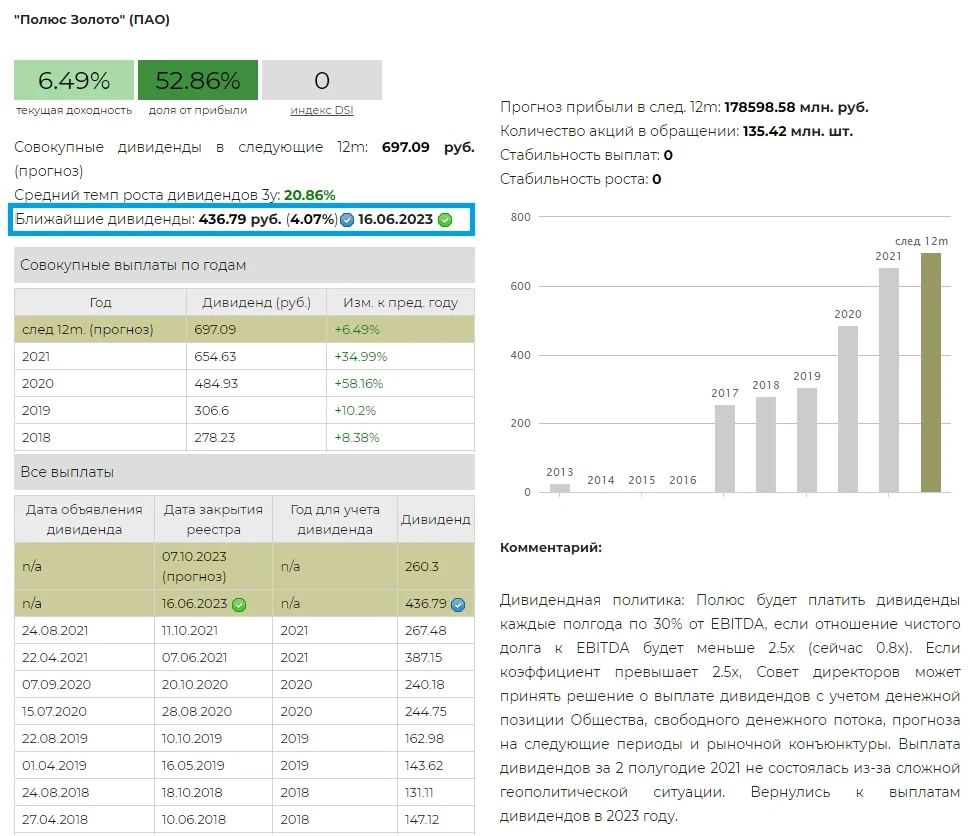Click the Совокупные выплаты по годам section header
The height and width of the screenshot is (836, 970).
244,265
